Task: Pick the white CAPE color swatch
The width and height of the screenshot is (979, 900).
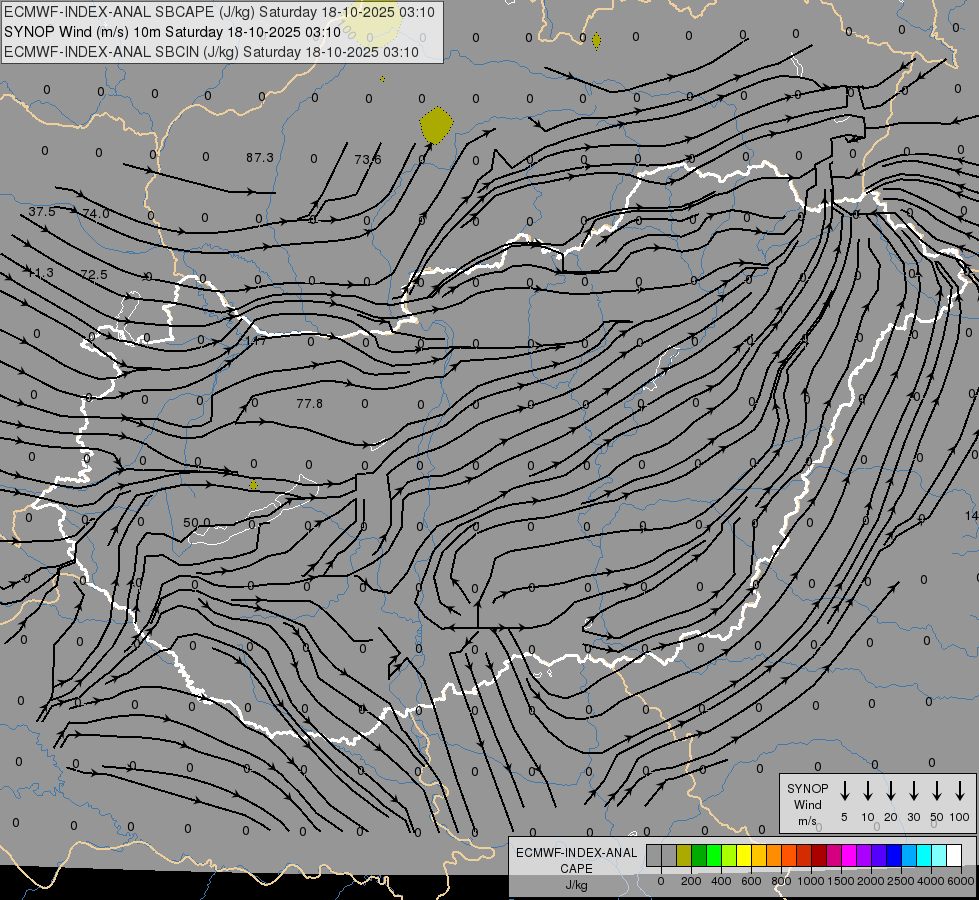Action: coord(953,855)
